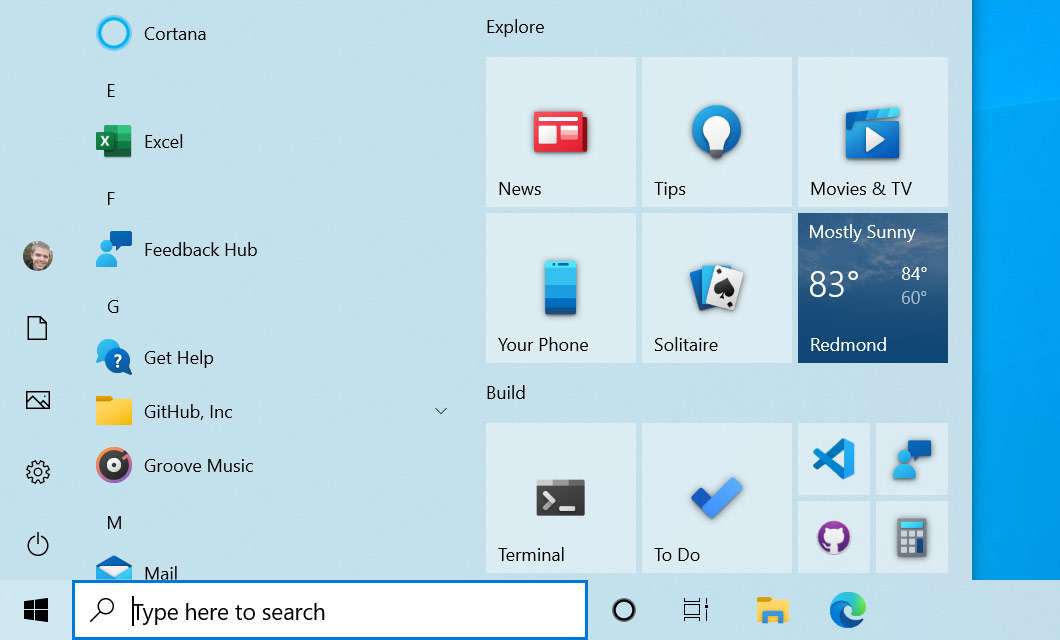Click the Power button in Start
Screen dimensions: 1060x640
point(38,544)
